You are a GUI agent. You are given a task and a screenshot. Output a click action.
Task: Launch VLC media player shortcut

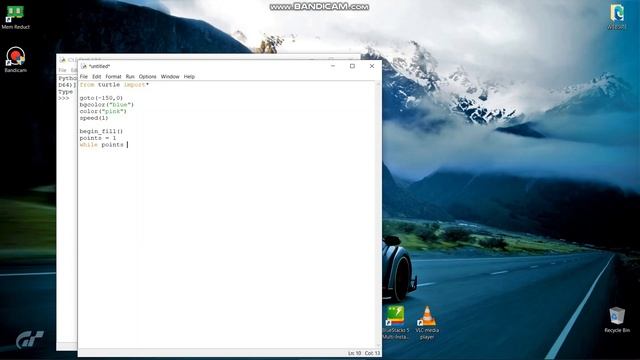click(427, 322)
